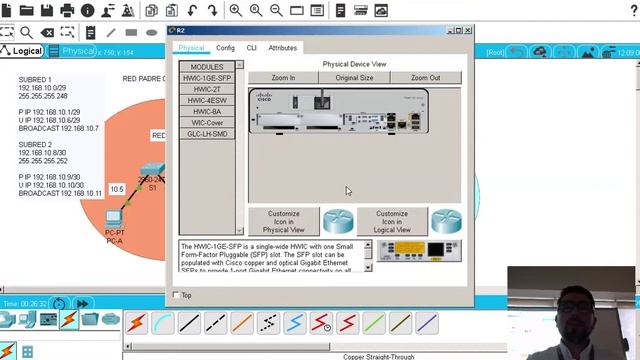The width and height of the screenshot is (640, 360).
Task: Choose the Inspect magnifier tool
Action: 27,32
